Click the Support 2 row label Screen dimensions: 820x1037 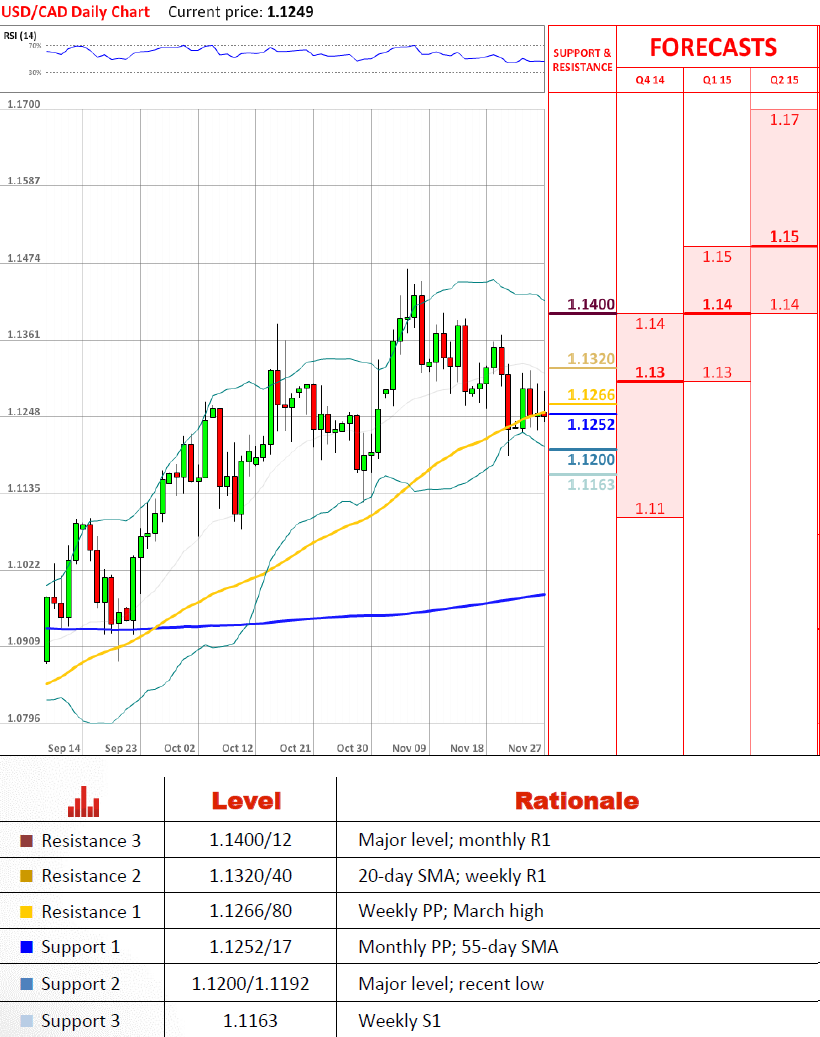click(81, 984)
